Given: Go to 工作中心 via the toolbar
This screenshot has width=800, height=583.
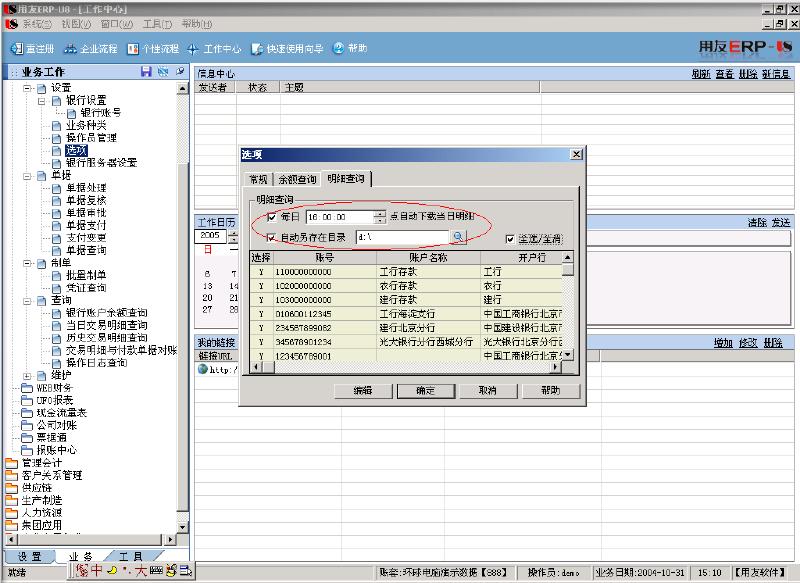Looking at the screenshot, I should [x=214, y=48].
